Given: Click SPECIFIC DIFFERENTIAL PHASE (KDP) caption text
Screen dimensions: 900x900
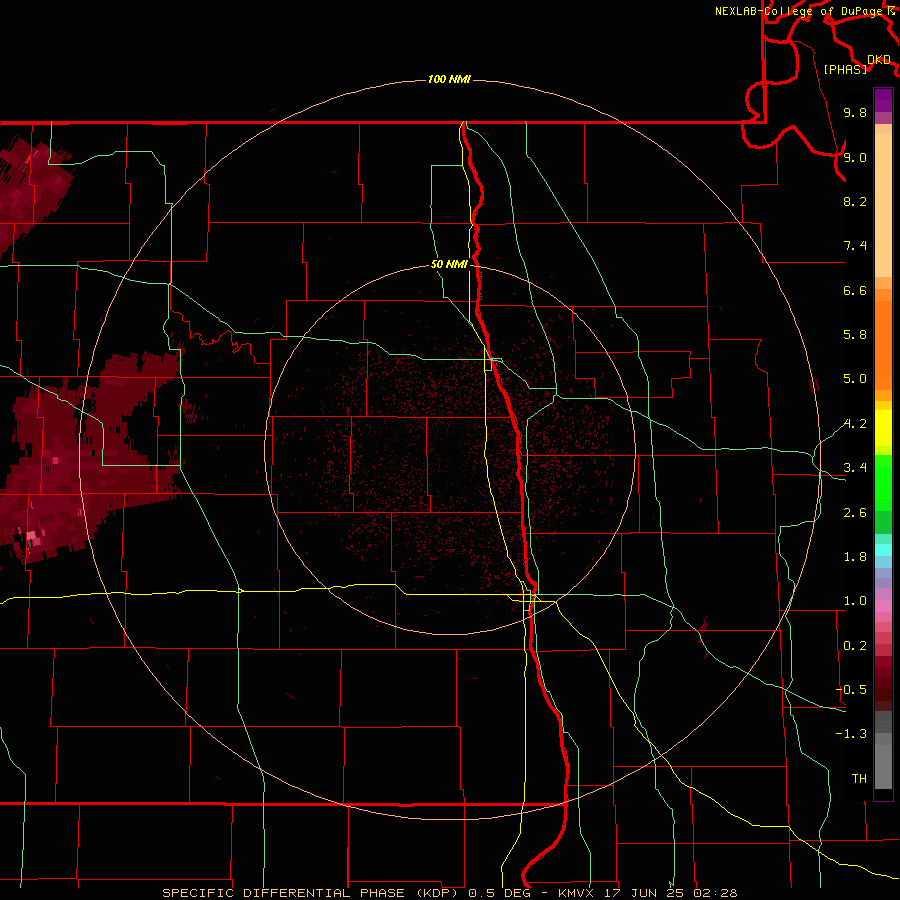Looking at the screenshot, I should pos(311,893).
